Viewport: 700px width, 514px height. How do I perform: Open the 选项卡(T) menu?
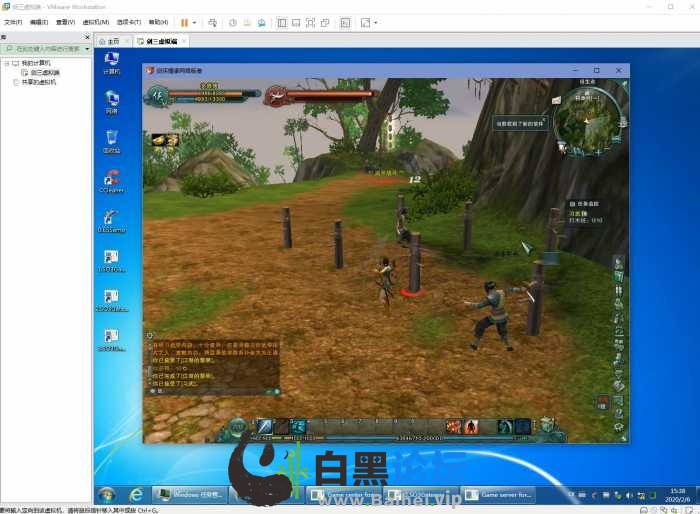129,22
